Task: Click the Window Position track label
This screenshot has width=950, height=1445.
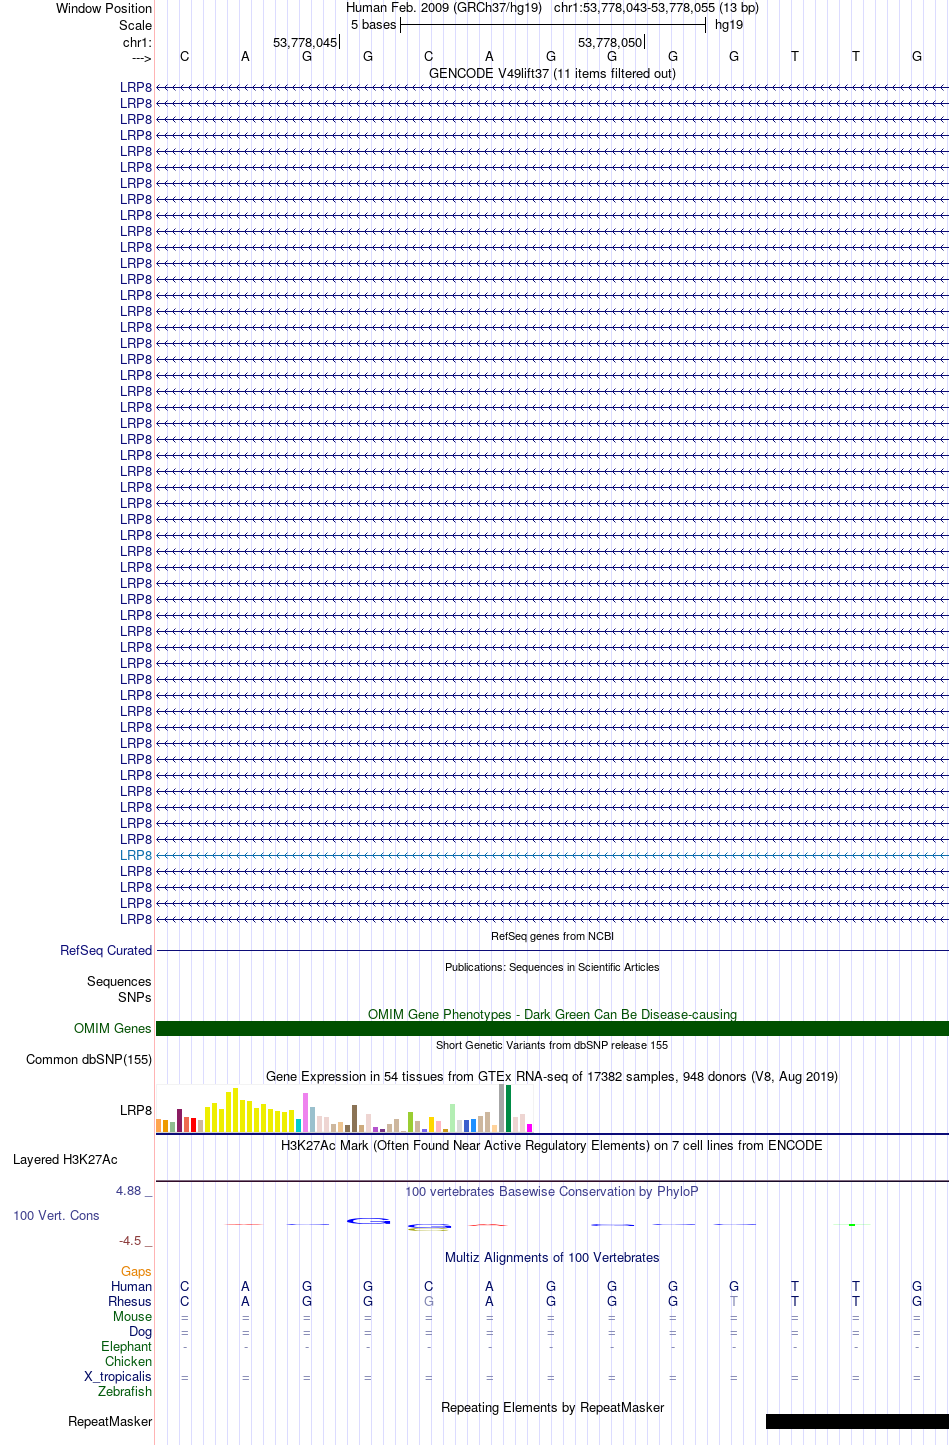Action: click(x=104, y=8)
